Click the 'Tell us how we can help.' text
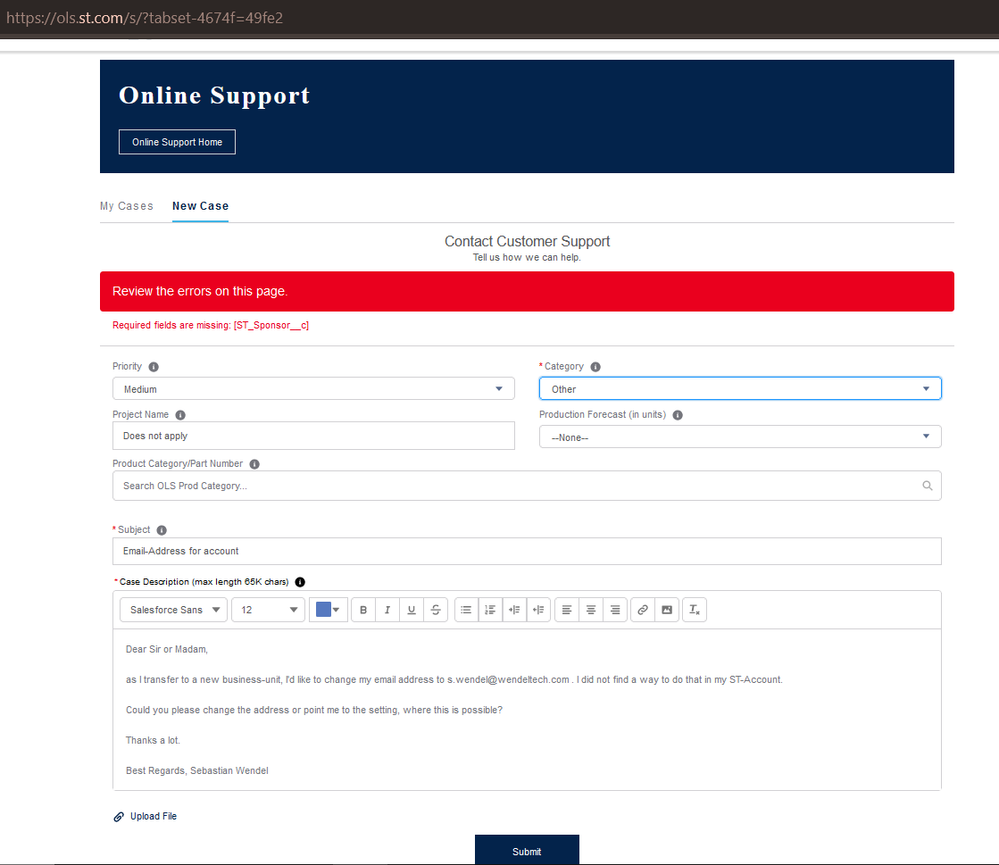 pos(527,257)
